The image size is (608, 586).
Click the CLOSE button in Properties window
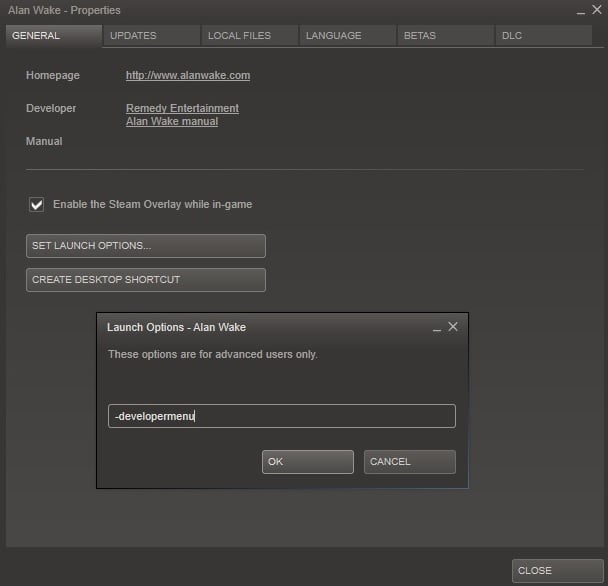coord(558,570)
